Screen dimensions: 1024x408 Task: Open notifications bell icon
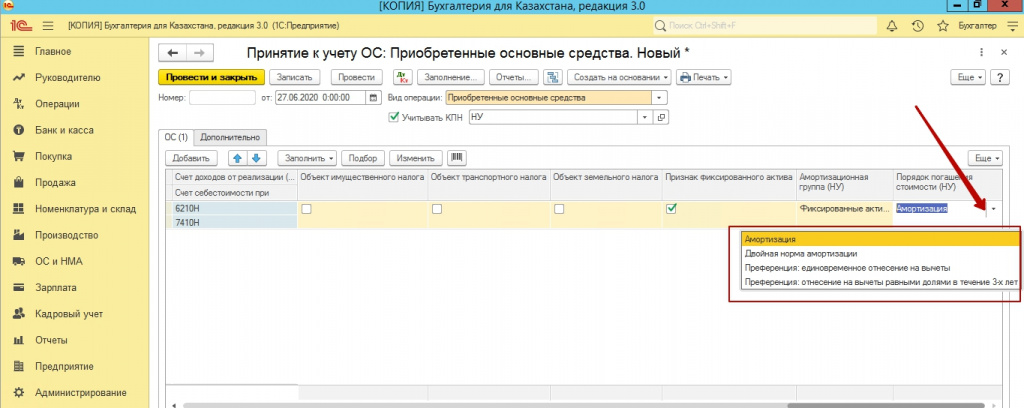point(891,26)
